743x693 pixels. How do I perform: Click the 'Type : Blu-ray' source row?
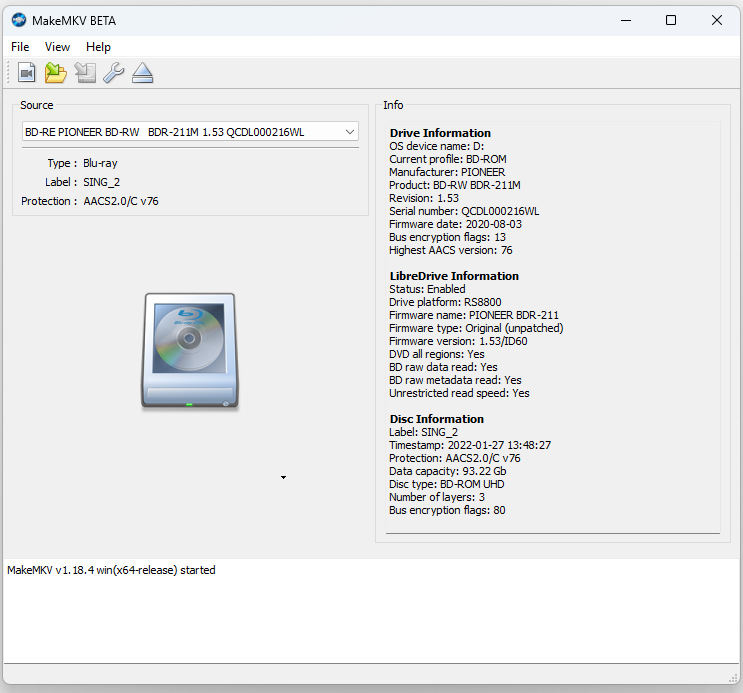(82, 164)
